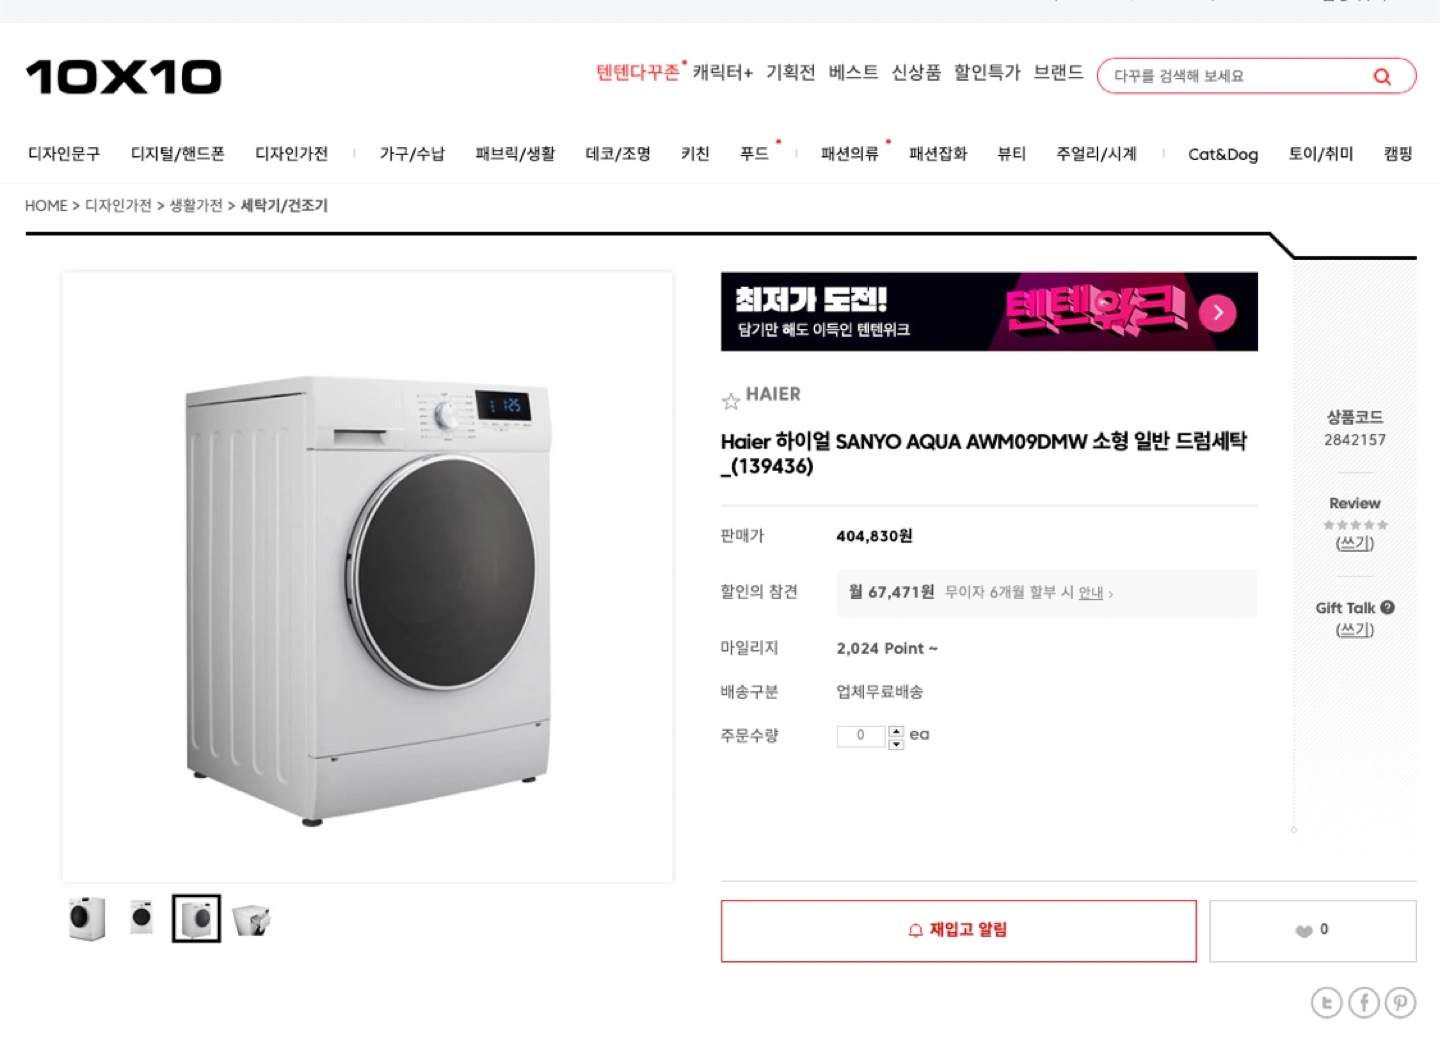
Task: Click the 10X10 logo
Action: (124, 77)
